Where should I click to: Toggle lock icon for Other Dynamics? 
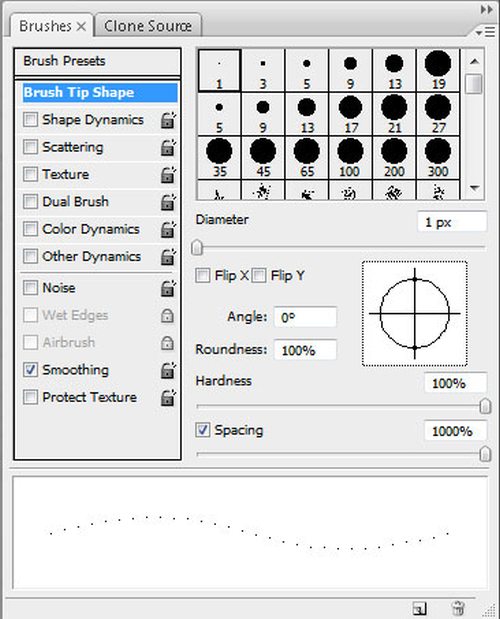click(x=168, y=257)
